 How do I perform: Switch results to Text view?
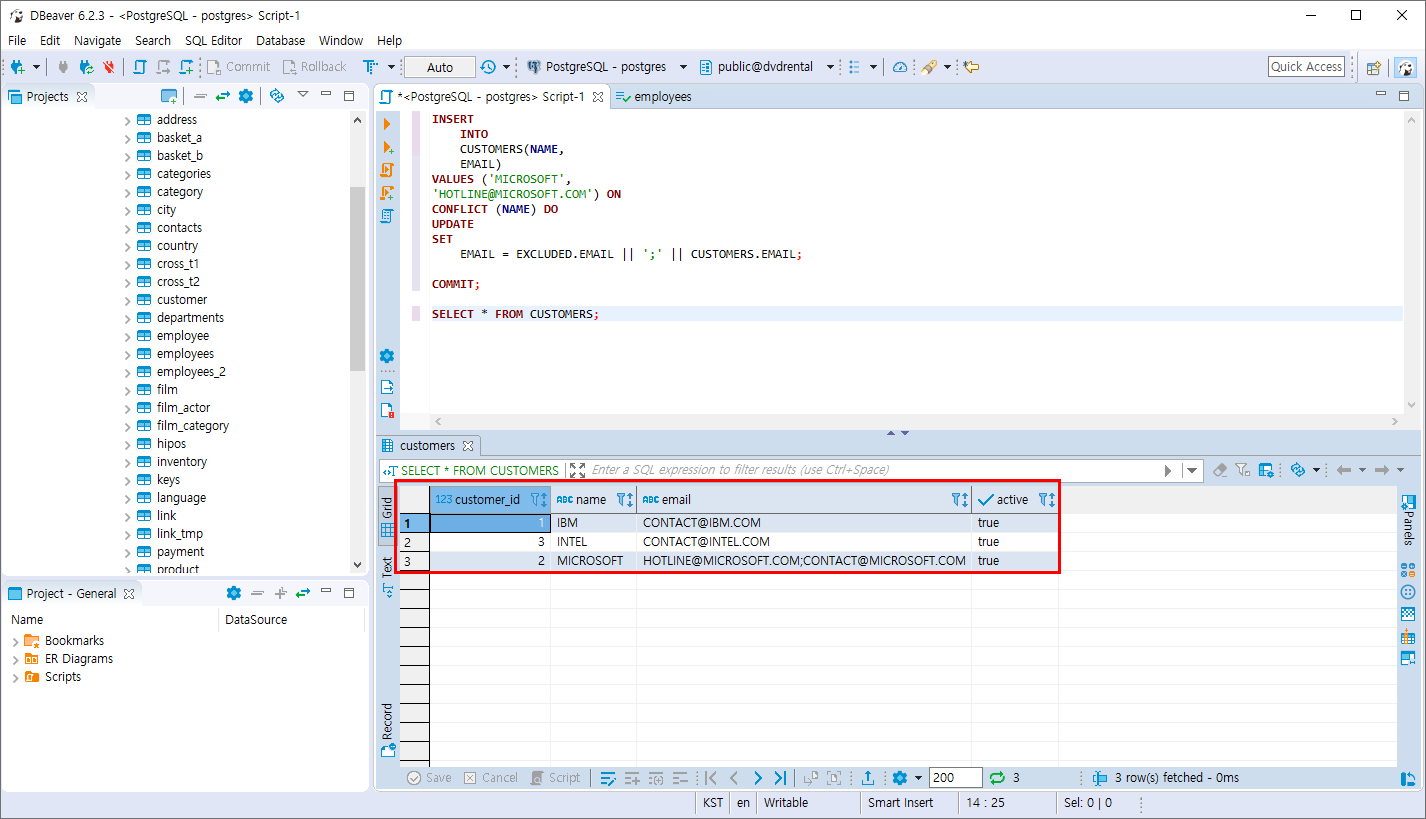point(387,576)
